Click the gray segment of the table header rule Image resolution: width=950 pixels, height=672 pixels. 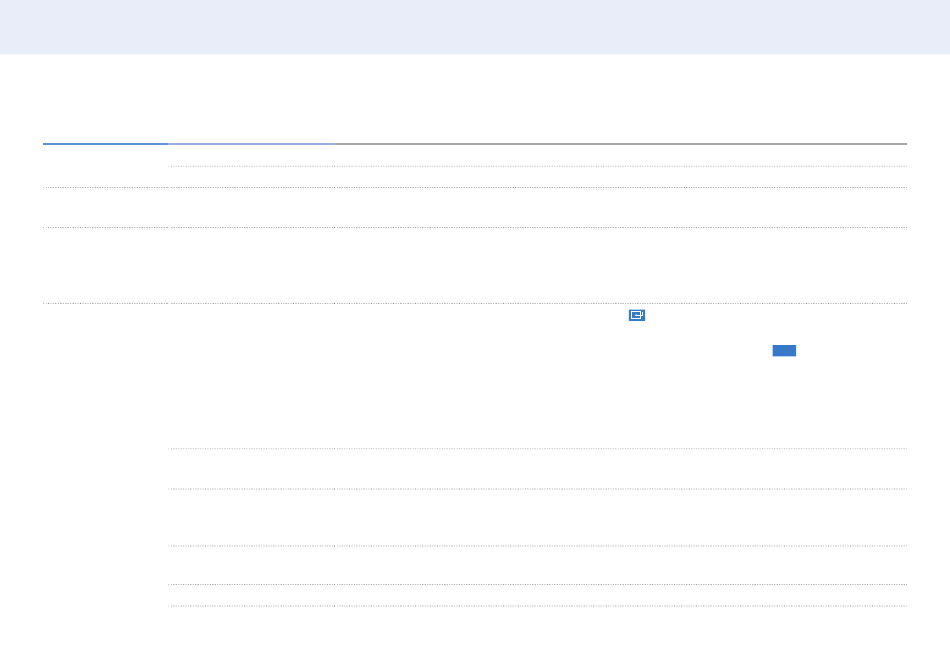click(620, 144)
